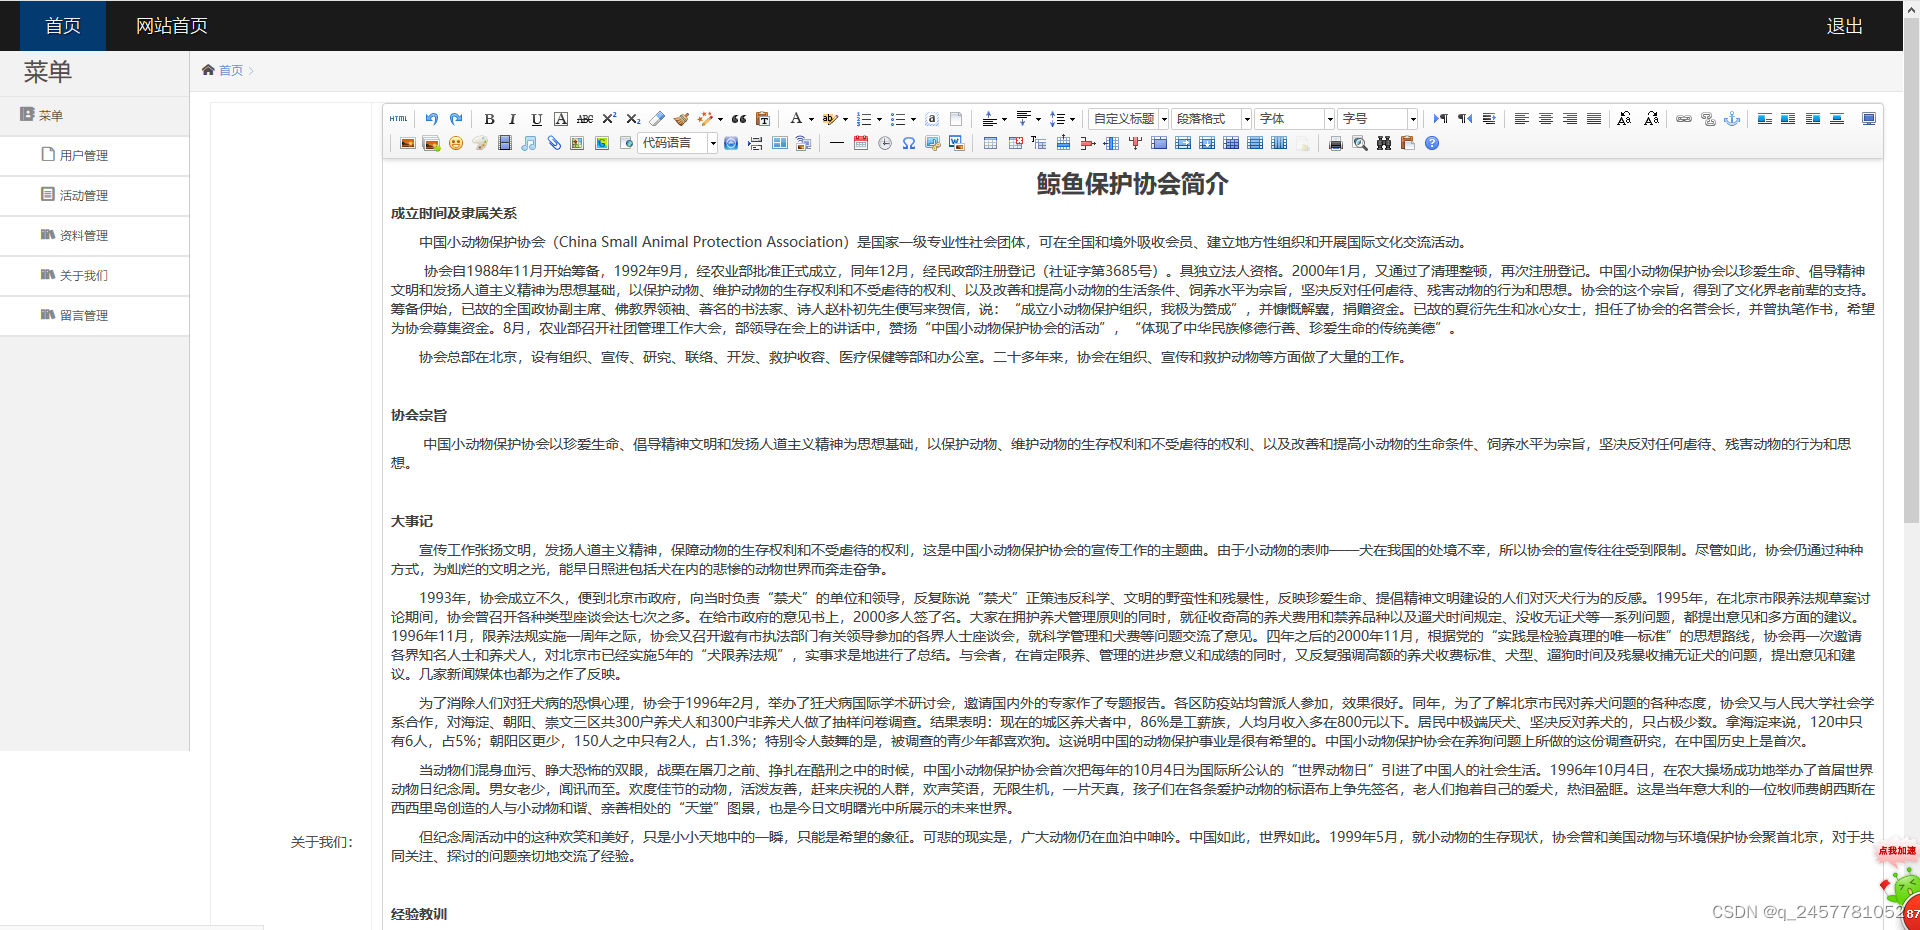Click insert table icon
Screen dimensions: 1920x930
point(990,143)
